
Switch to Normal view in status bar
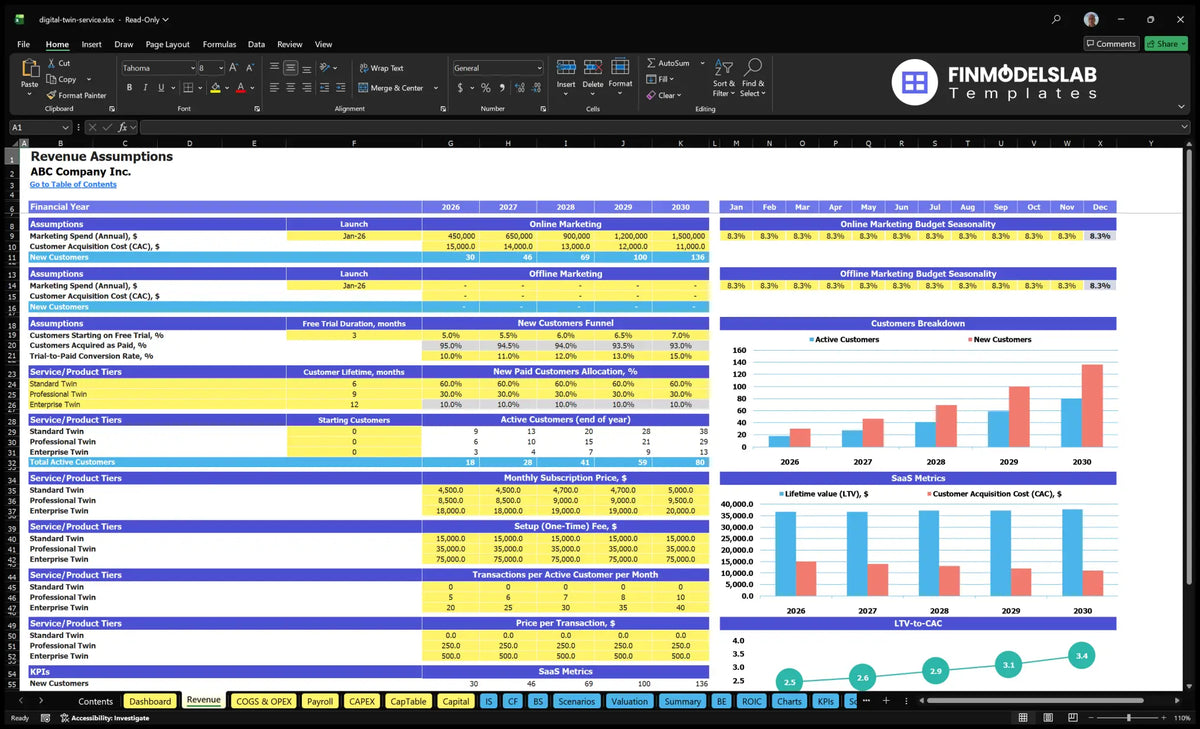click(1024, 718)
